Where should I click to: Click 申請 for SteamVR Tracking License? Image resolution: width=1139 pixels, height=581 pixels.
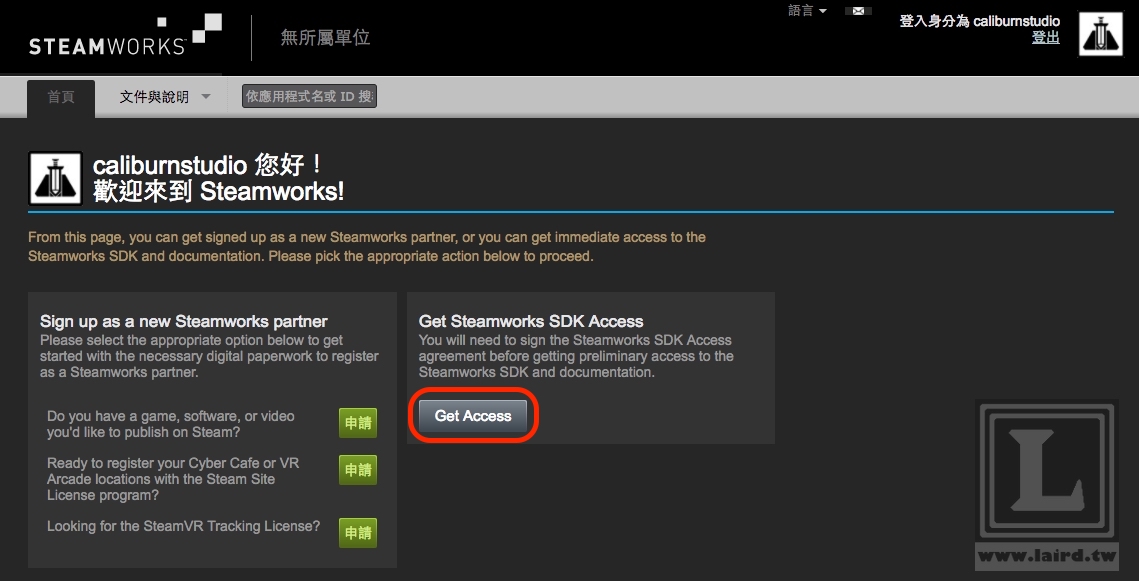pos(358,532)
